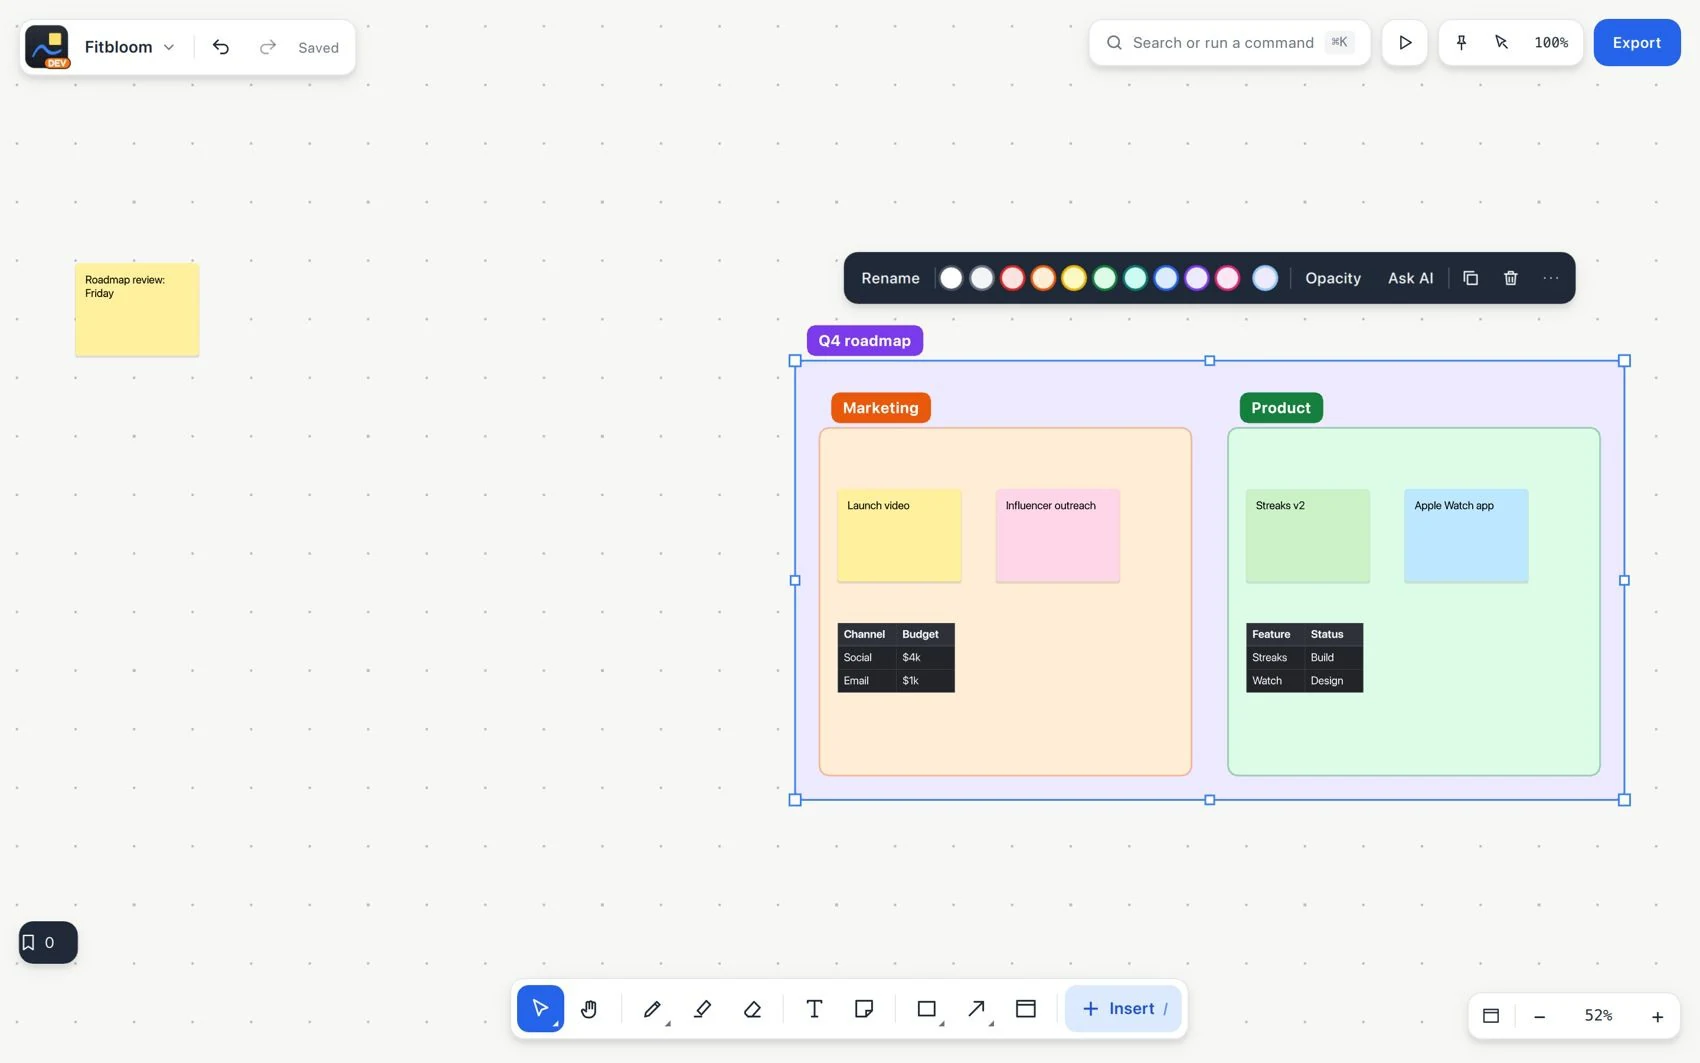
Task: Activate the hand pan tool
Action: click(589, 1008)
